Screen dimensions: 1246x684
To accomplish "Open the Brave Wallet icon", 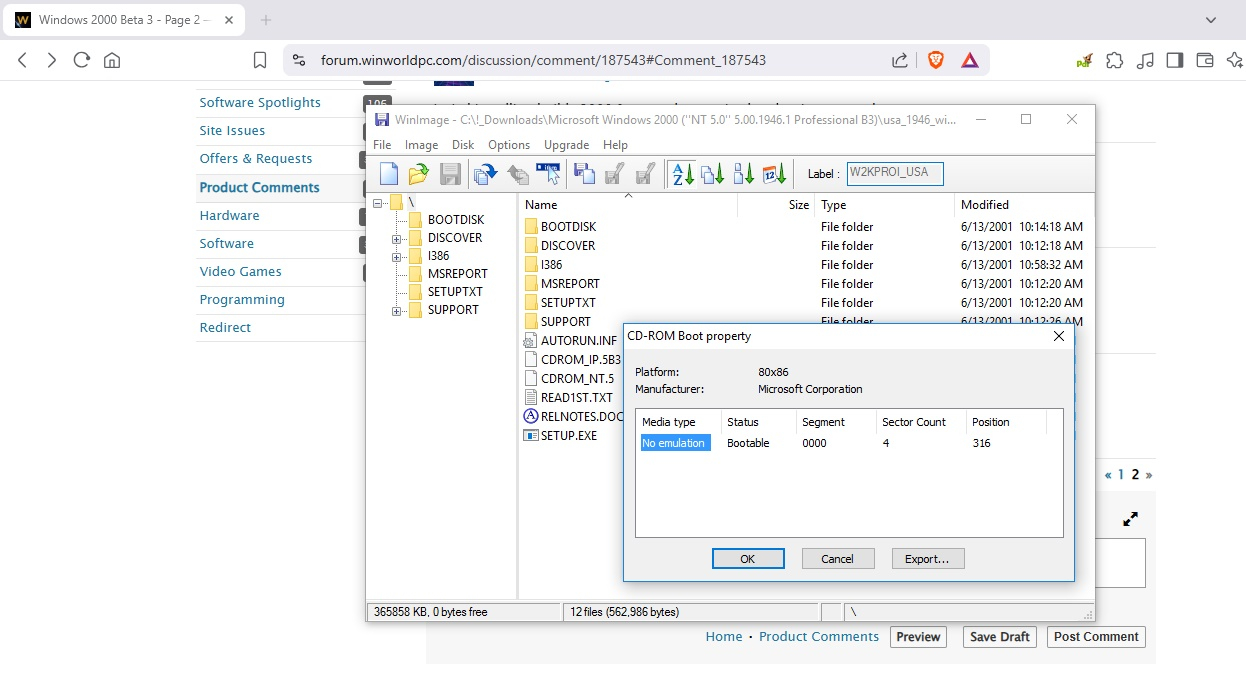I will [1205, 60].
